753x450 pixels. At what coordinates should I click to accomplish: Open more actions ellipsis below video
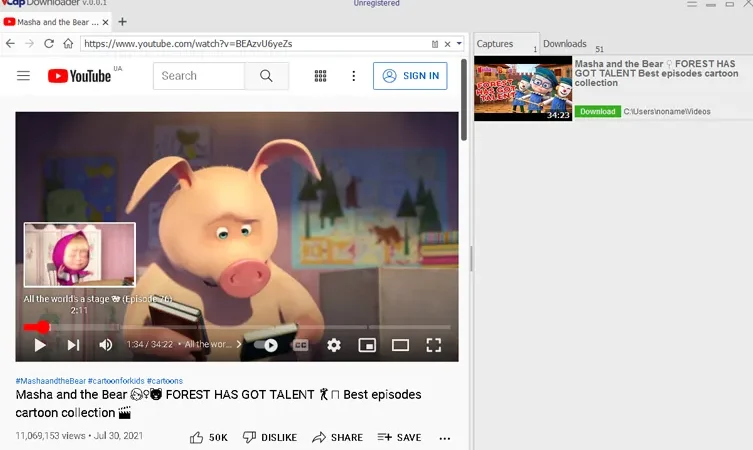[x=445, y=438]
